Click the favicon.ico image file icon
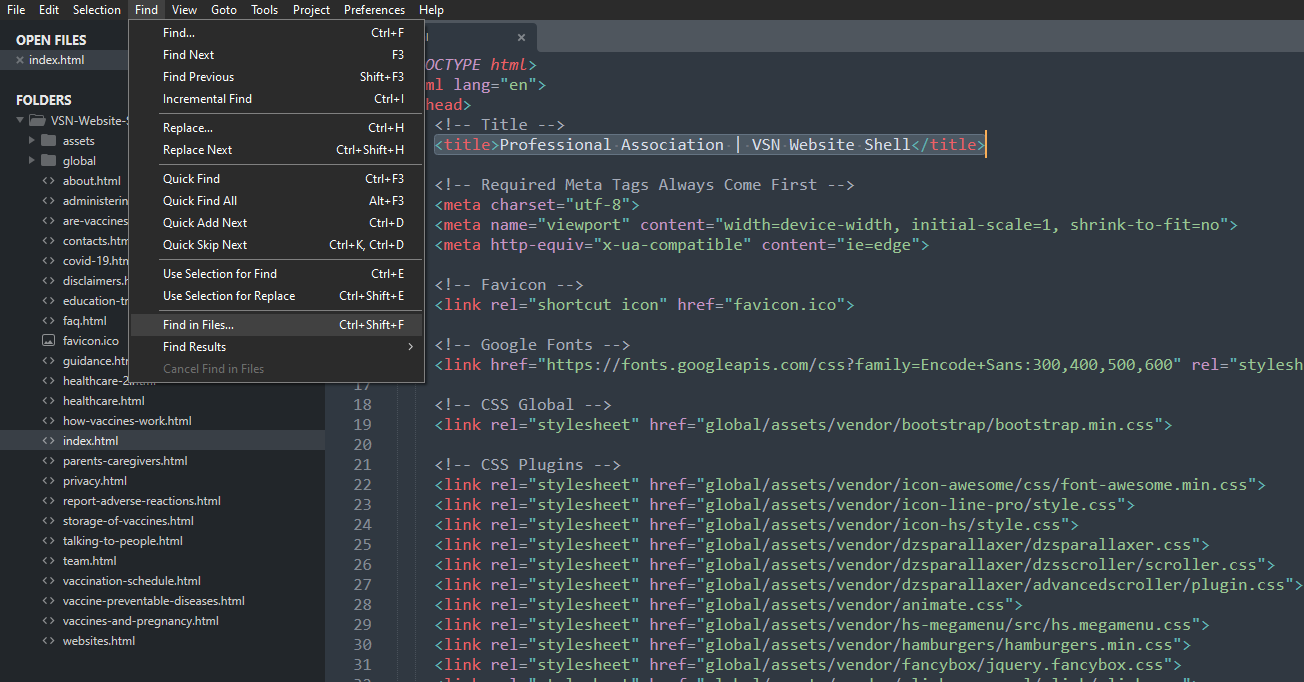1304x682 pixels. [x=48, y=341]
